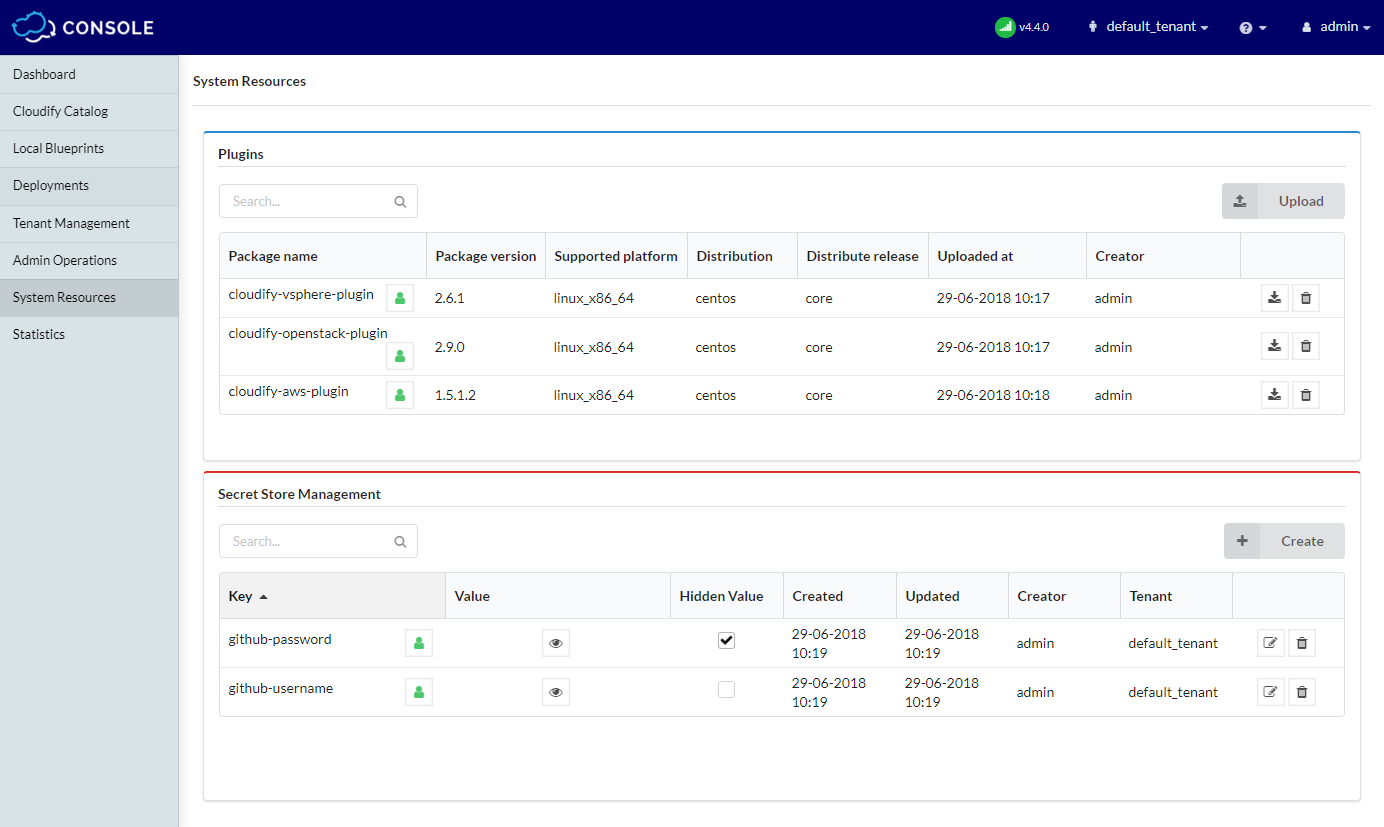The width and height of the screenshot is (1384, 827).
Task: Delete the cloudify-openstack-plugin entry
Action: coord(1305,346)
